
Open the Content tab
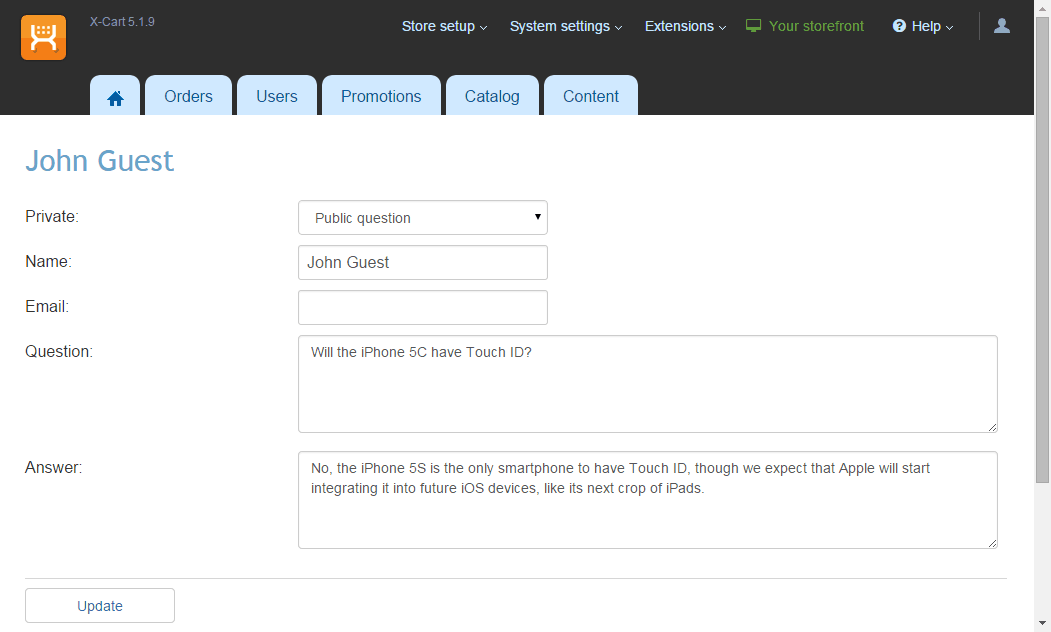591,96
